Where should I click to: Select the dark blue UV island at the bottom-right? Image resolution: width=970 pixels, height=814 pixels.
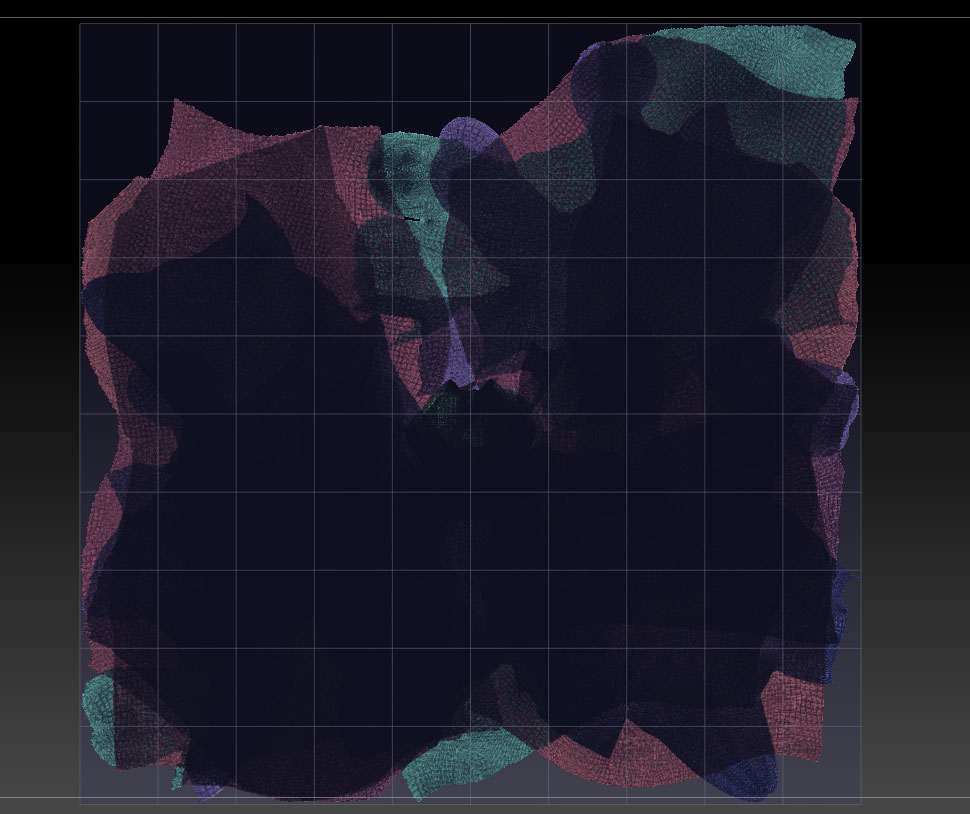coord(745,778)
